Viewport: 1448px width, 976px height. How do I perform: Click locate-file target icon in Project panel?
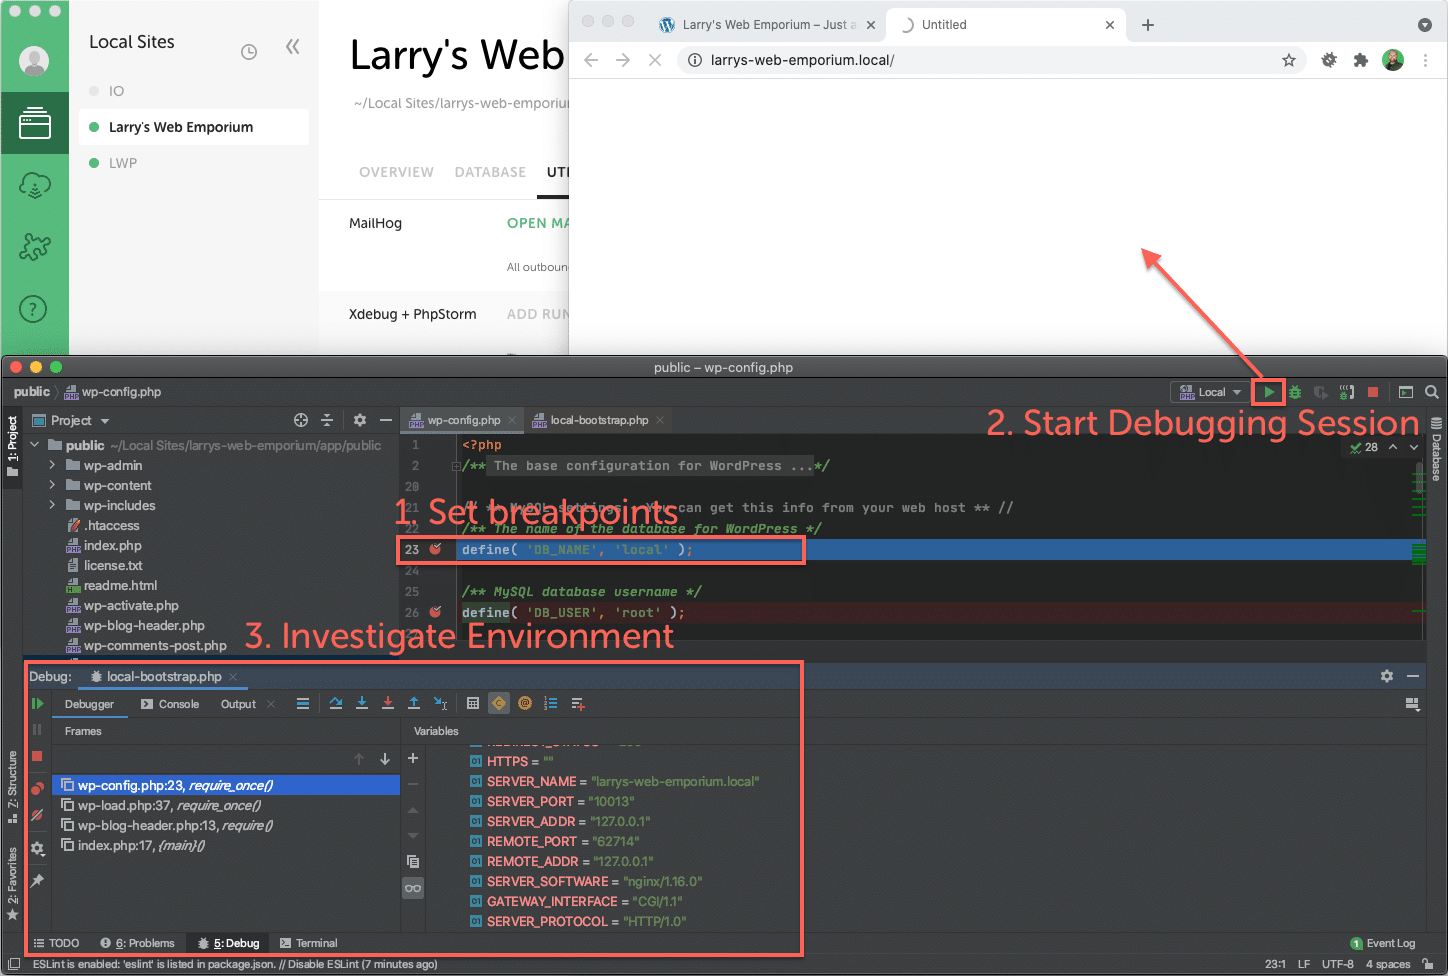pyautogui.click(x=301, y=420)
